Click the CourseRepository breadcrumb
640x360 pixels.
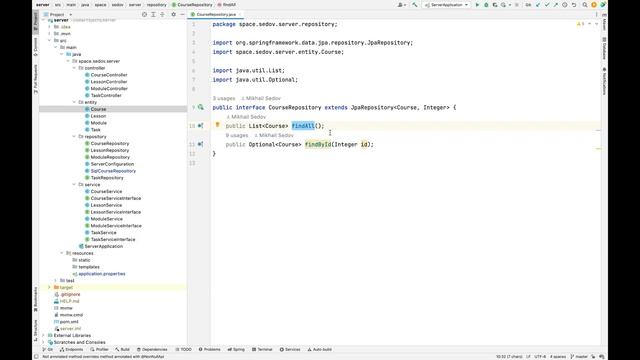click(192, 5)
